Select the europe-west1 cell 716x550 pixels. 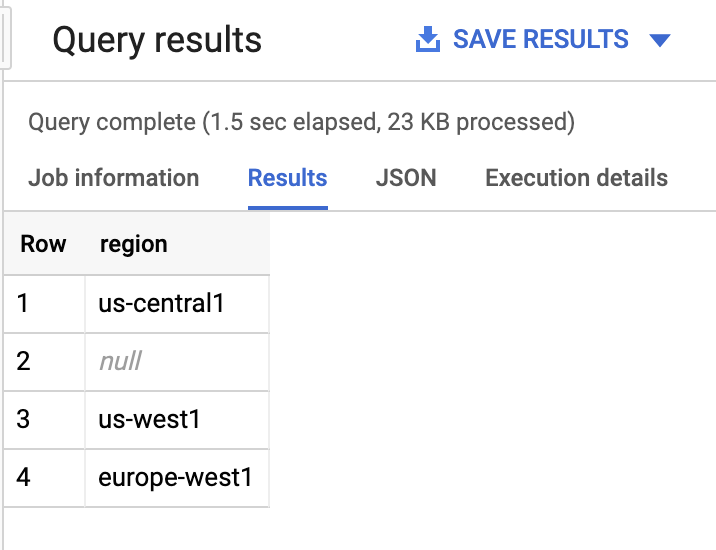click(x=177, y=478)
